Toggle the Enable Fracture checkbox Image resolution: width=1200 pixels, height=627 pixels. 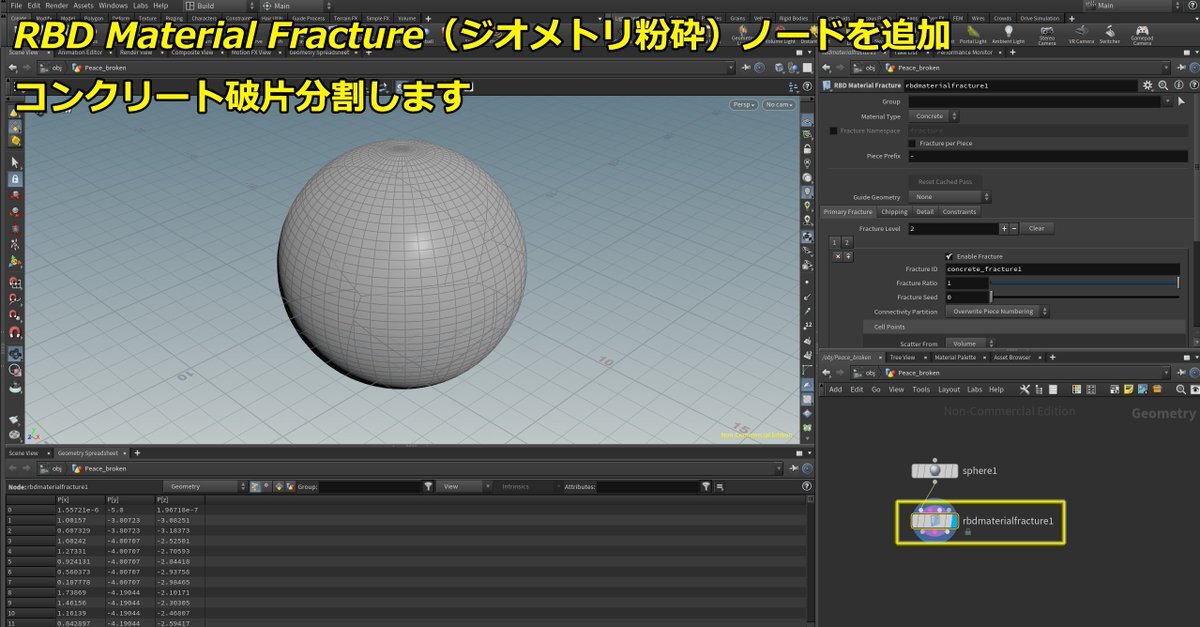tap(949, 256)
